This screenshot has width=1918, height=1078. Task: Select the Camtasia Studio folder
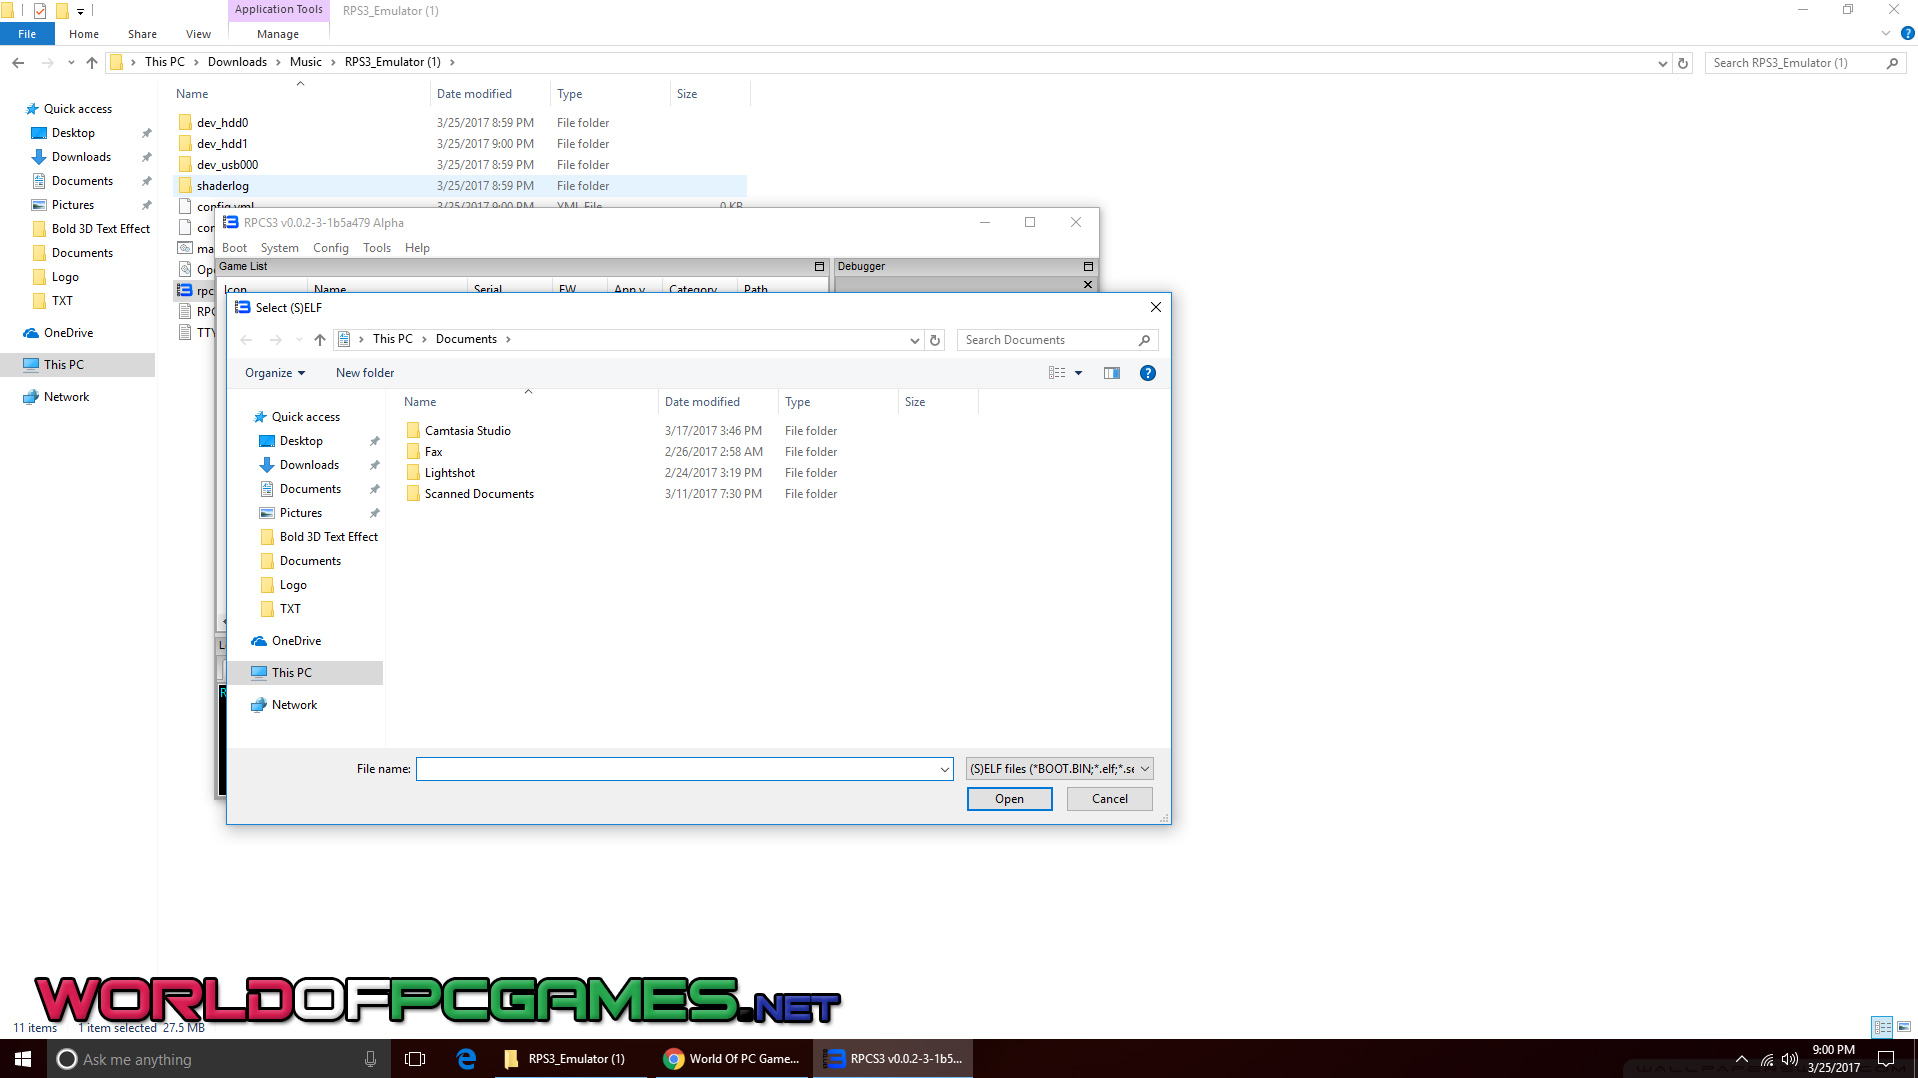(x=467, y=431)
